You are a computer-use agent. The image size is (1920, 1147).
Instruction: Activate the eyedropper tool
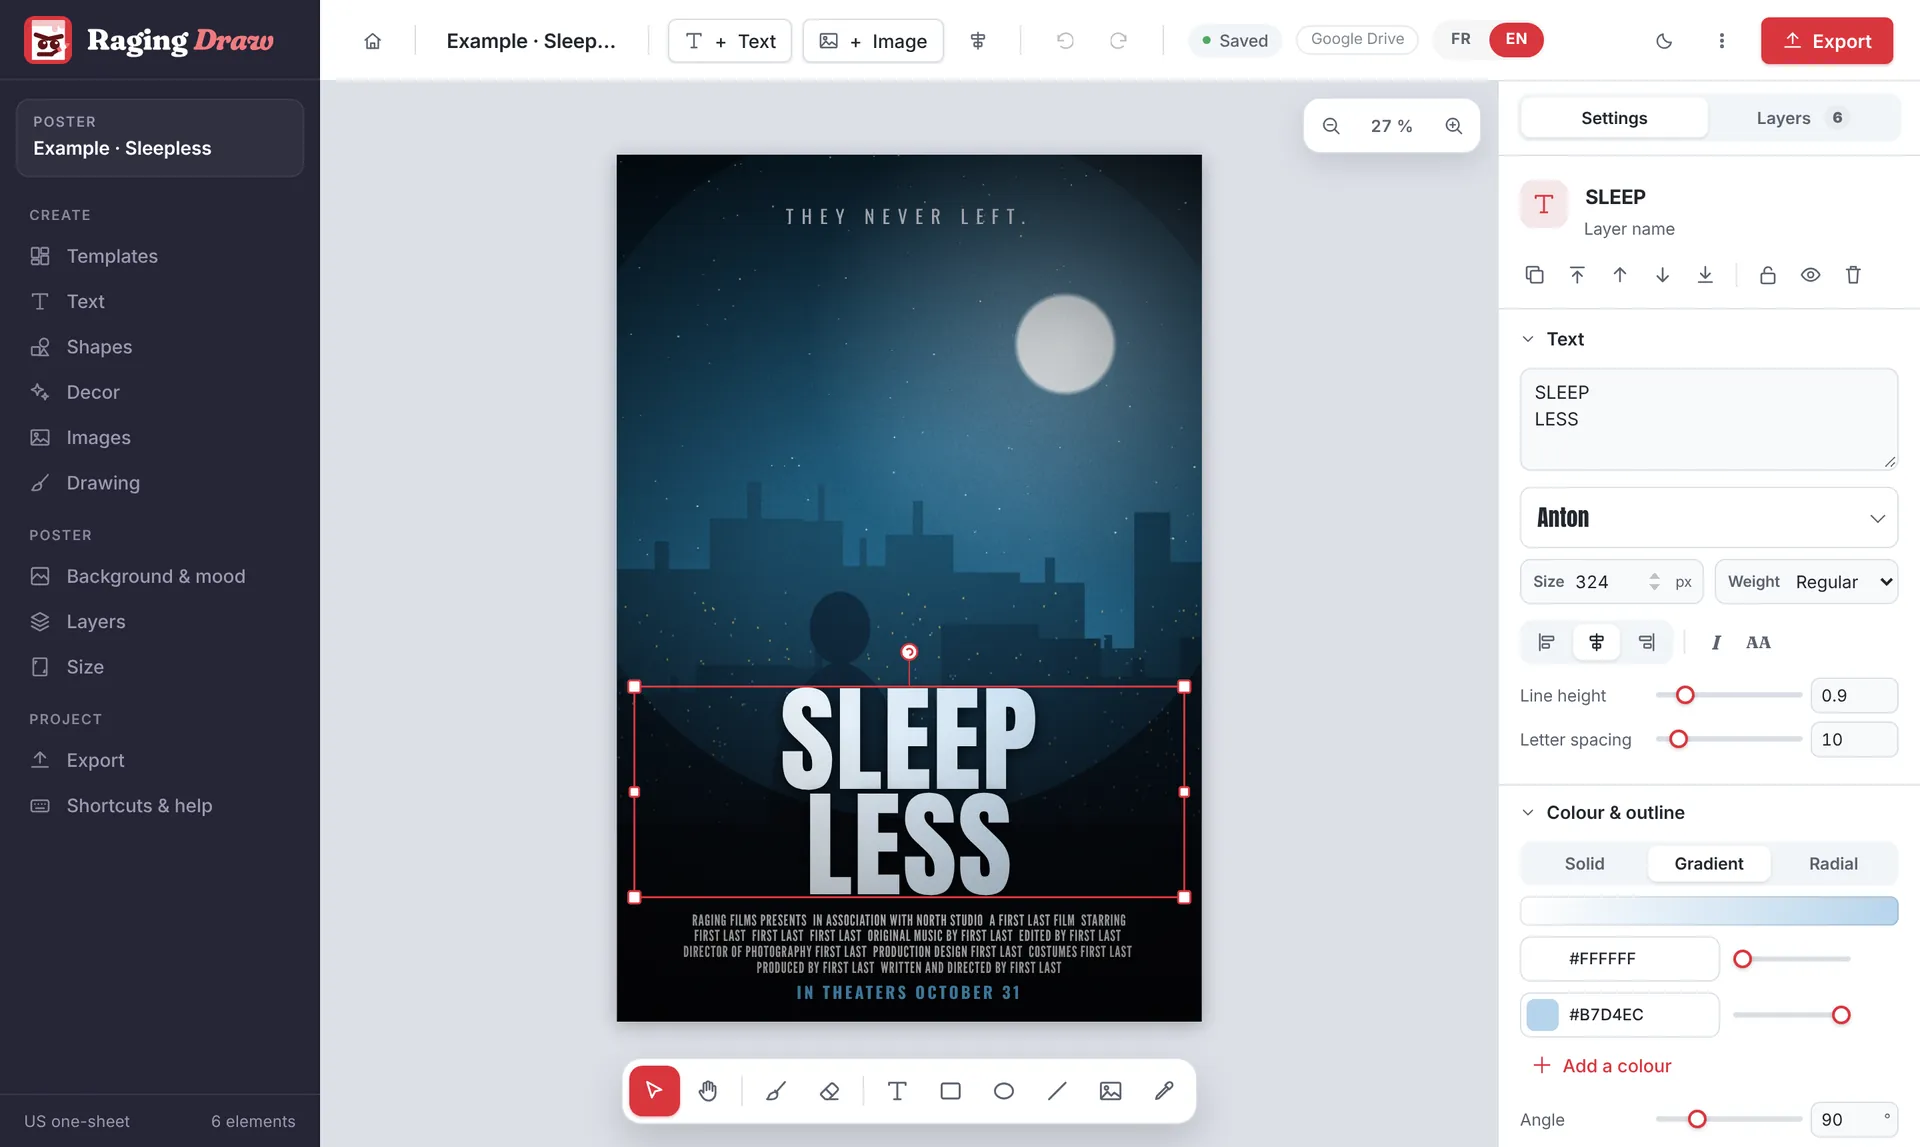click(1164, 1091)
